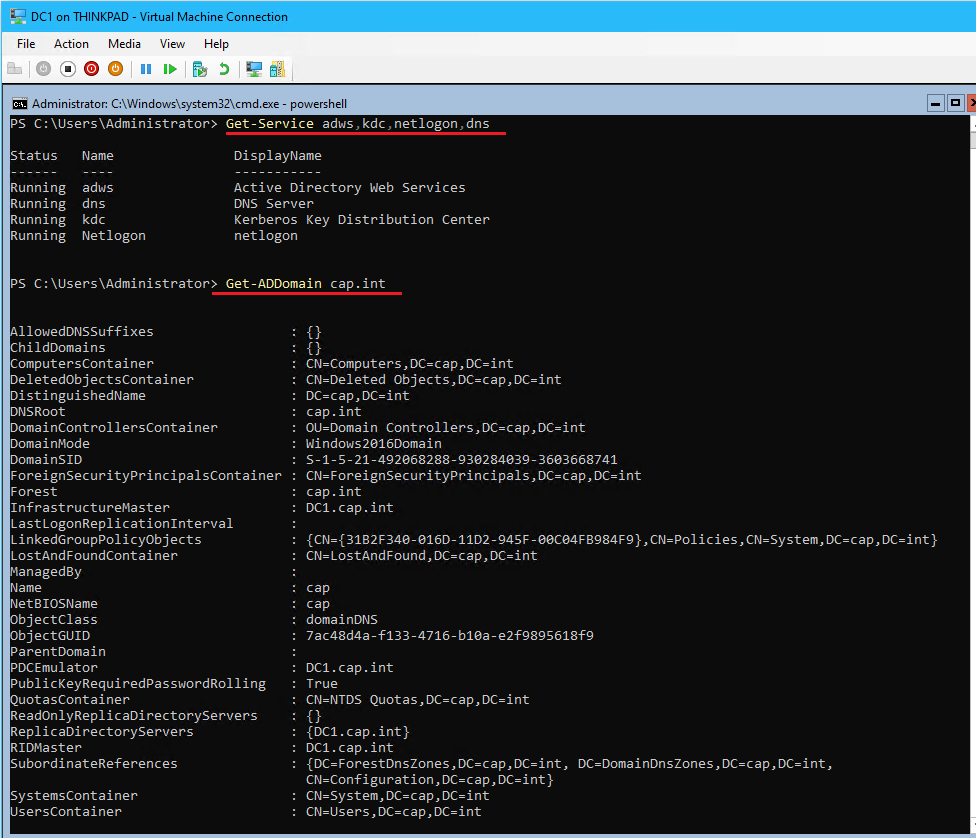Screen dimensions: 976x838
Task: Maximize the cmd.exe powershell window
Action: (x=955, y=103)
